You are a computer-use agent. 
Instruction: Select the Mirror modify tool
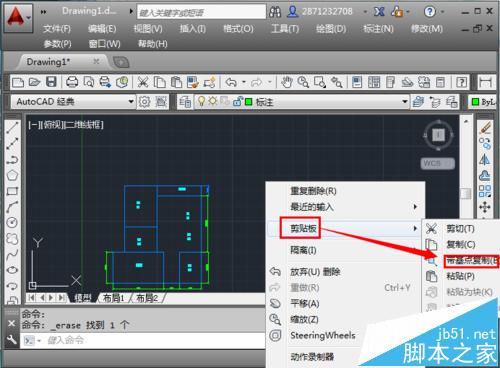485,160
